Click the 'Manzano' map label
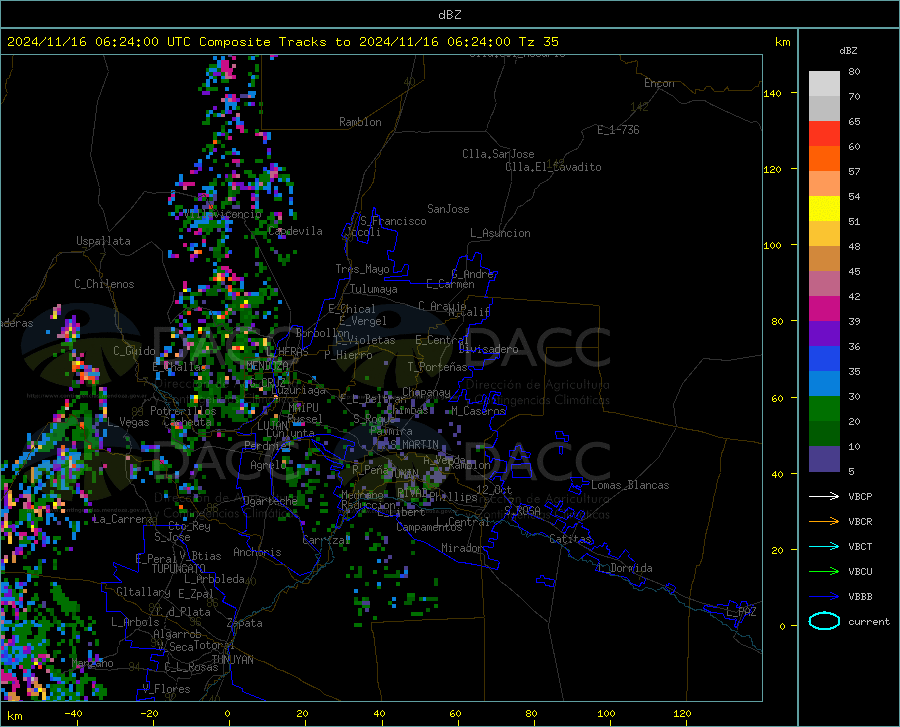900x727 pixels. click(92, 663)
